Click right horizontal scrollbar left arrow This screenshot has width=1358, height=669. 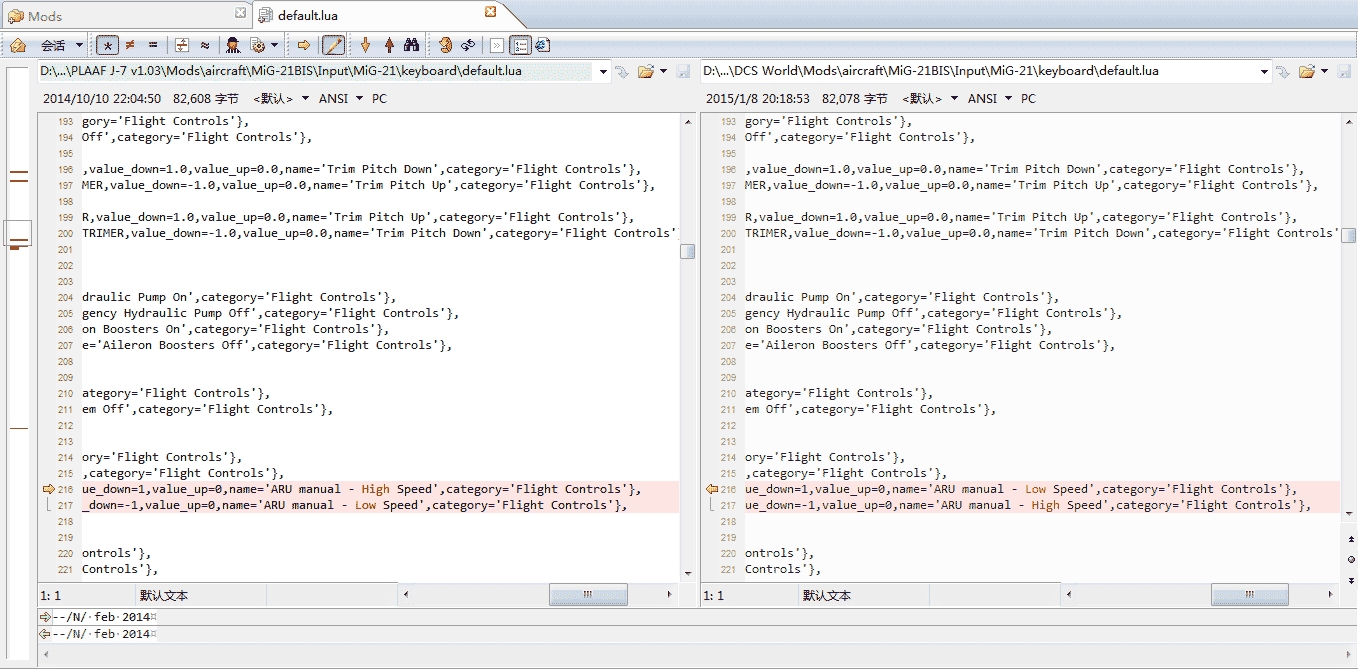coord(1067,595)
